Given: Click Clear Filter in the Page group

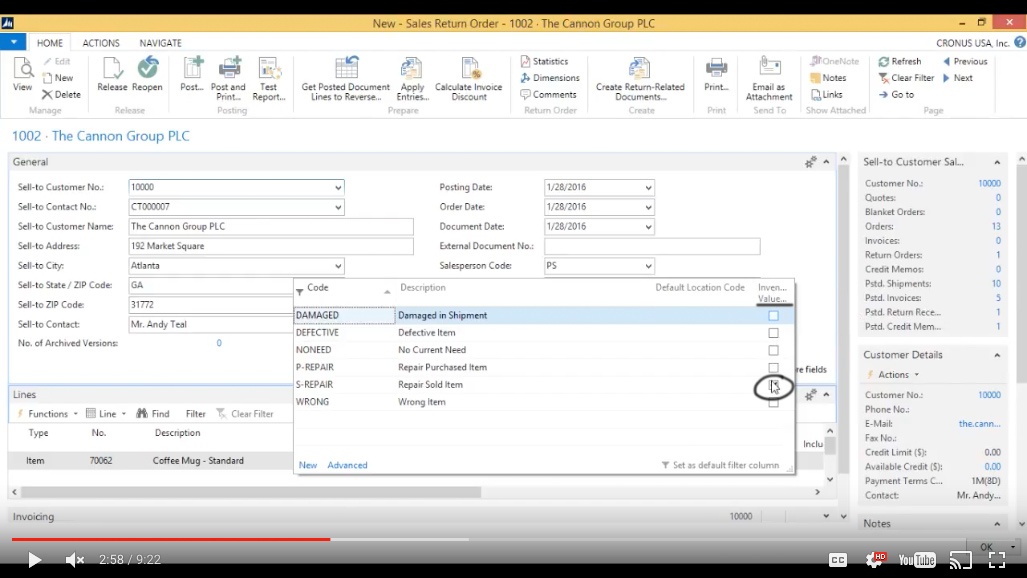Looking at the screenshot, I should pos(906,77).
